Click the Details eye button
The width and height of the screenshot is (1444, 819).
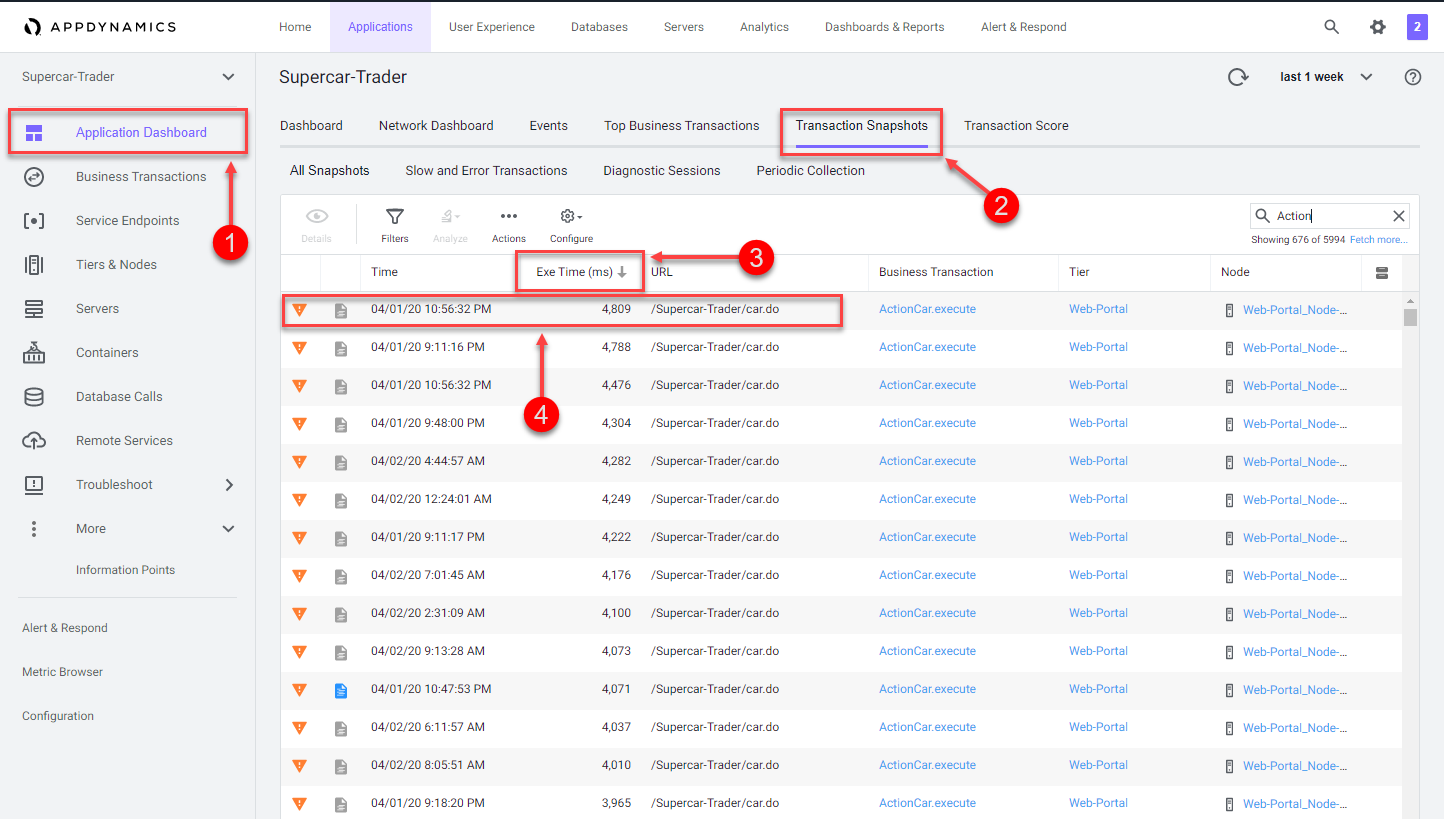pyautogui.click(x=317, y=225)
